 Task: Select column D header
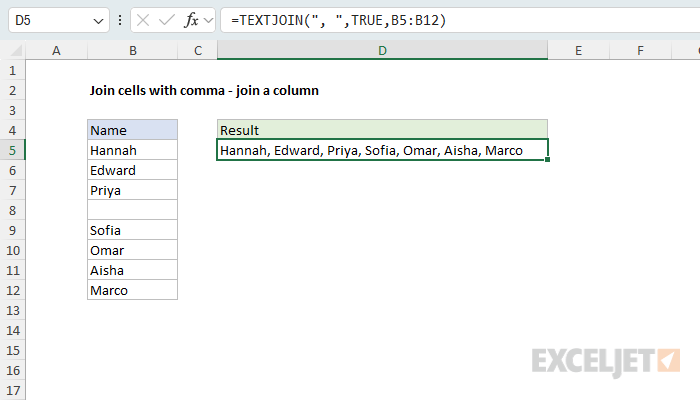click(383, 50)
